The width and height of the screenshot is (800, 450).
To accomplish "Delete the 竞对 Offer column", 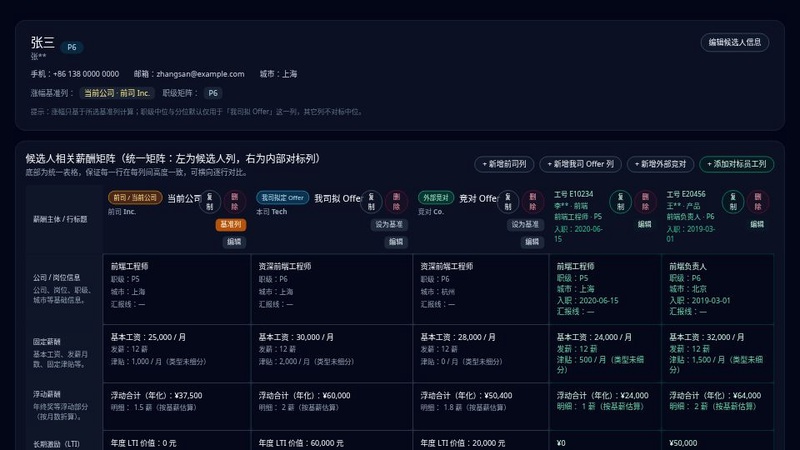I will click(x=533, y=202).
